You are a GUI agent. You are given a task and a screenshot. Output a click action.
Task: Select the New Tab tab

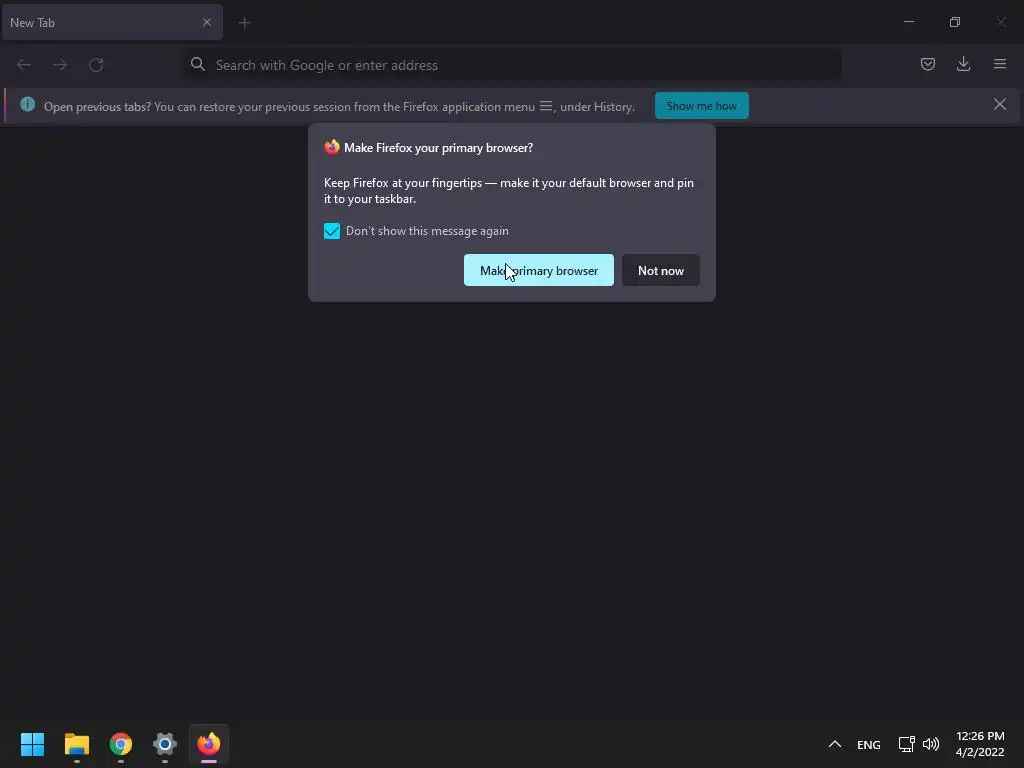(112, 22)
